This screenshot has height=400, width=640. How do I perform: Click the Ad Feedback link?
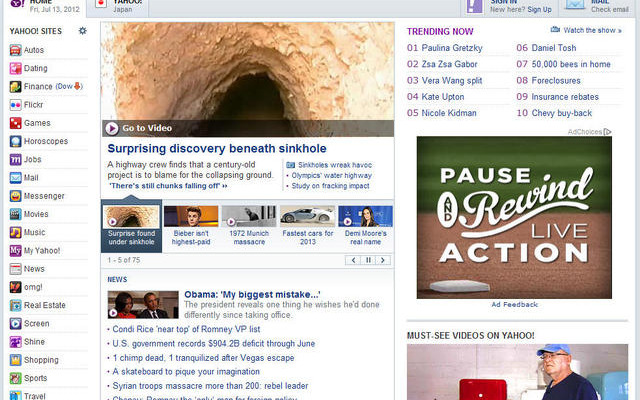(515, 304)
